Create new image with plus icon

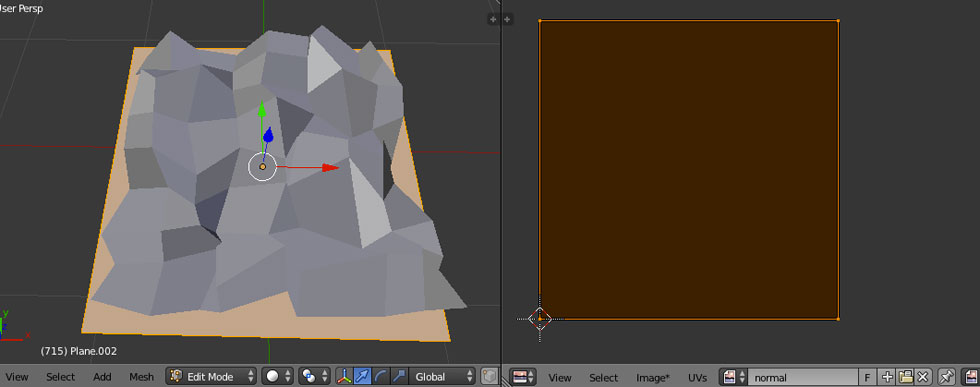coord(887,377)
